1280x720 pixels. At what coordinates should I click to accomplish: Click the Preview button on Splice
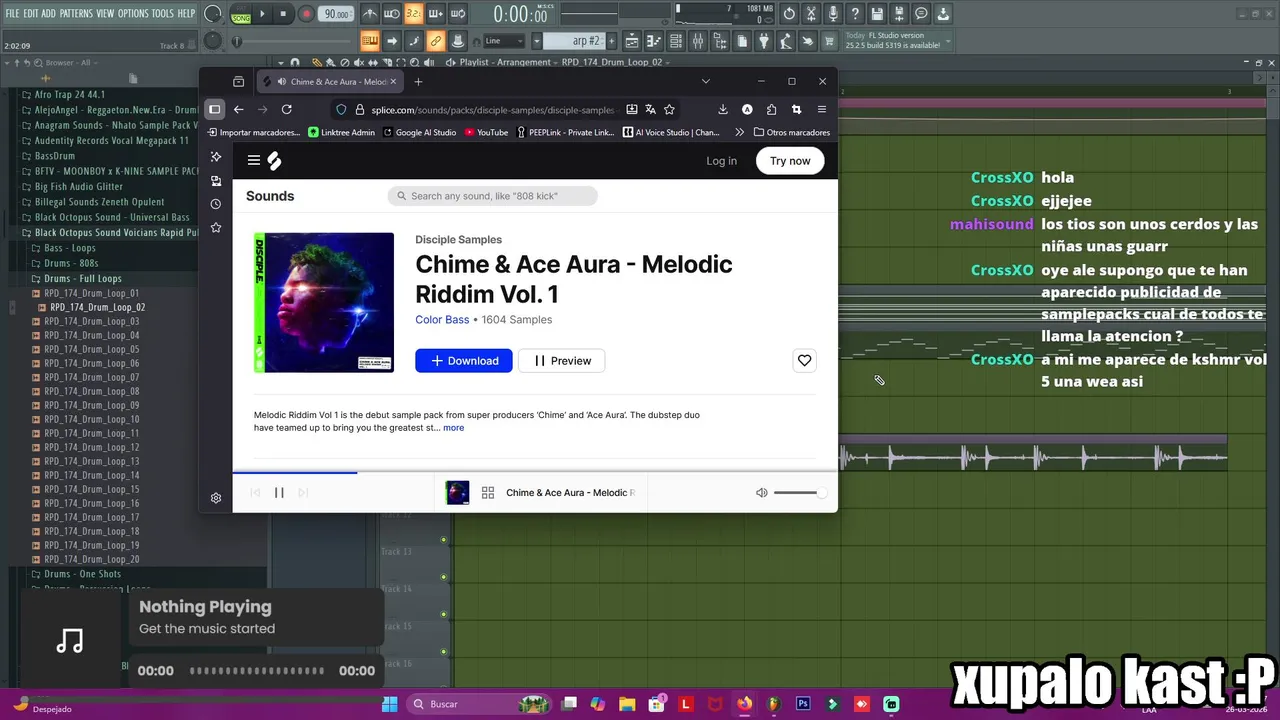pyautogui.click(x=561, y=361)
